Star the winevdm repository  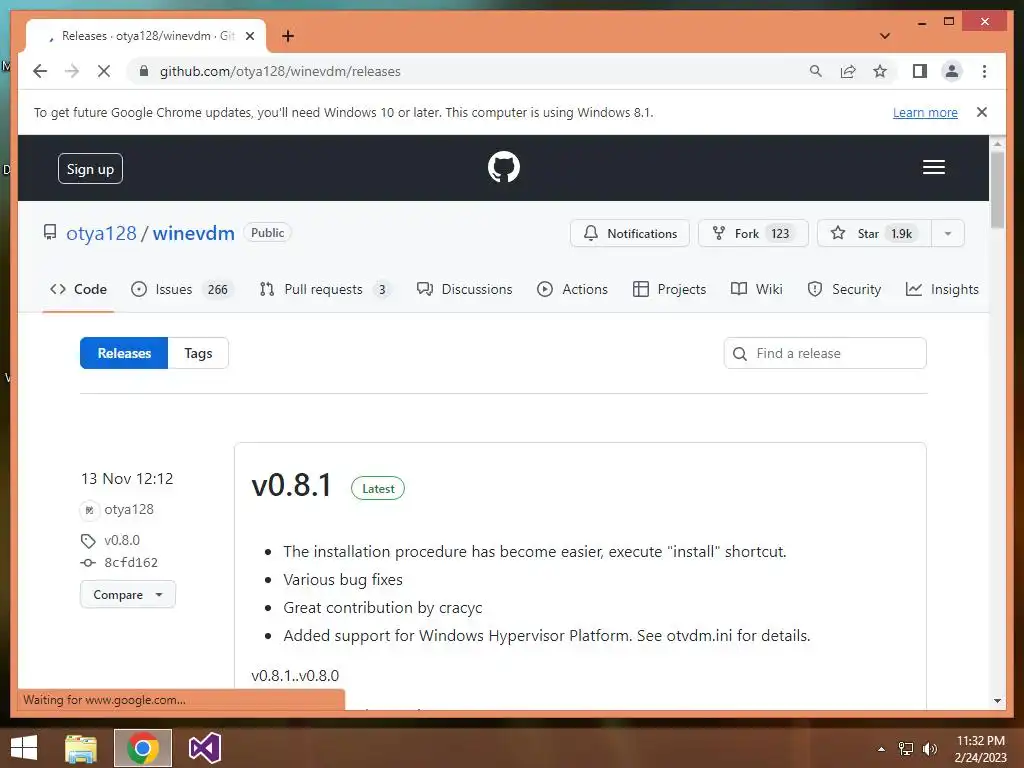point(874,233)
